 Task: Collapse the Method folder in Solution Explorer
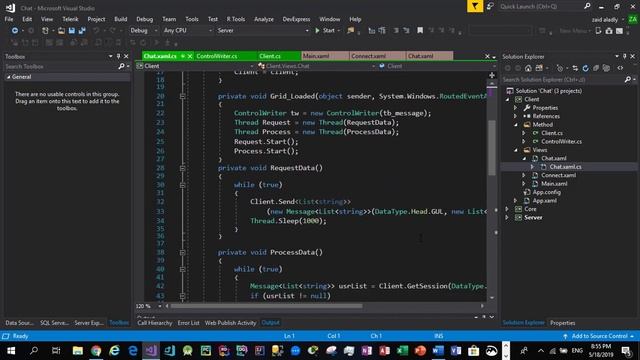(516, 125)
